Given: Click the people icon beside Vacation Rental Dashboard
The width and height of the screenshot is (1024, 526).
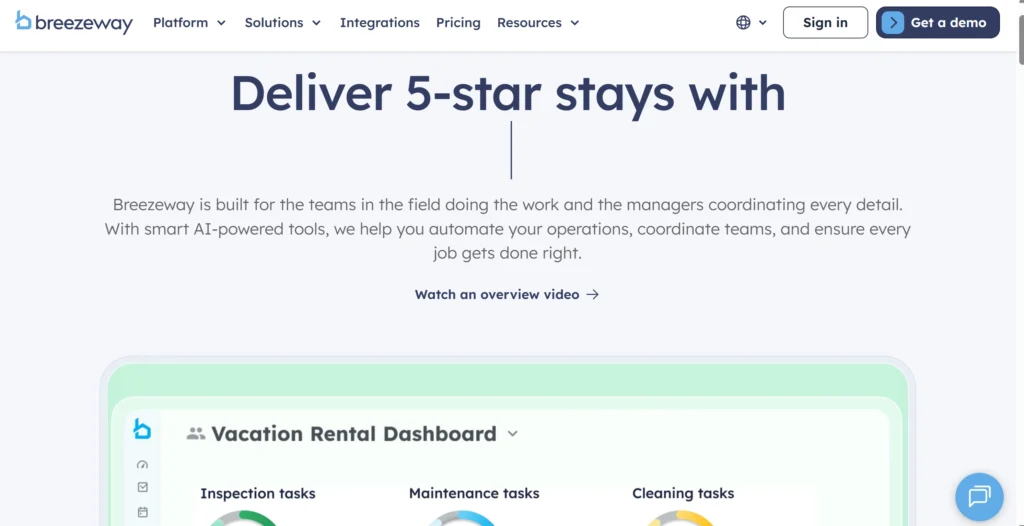Looking at the screenshot, I should pos(196,434).
